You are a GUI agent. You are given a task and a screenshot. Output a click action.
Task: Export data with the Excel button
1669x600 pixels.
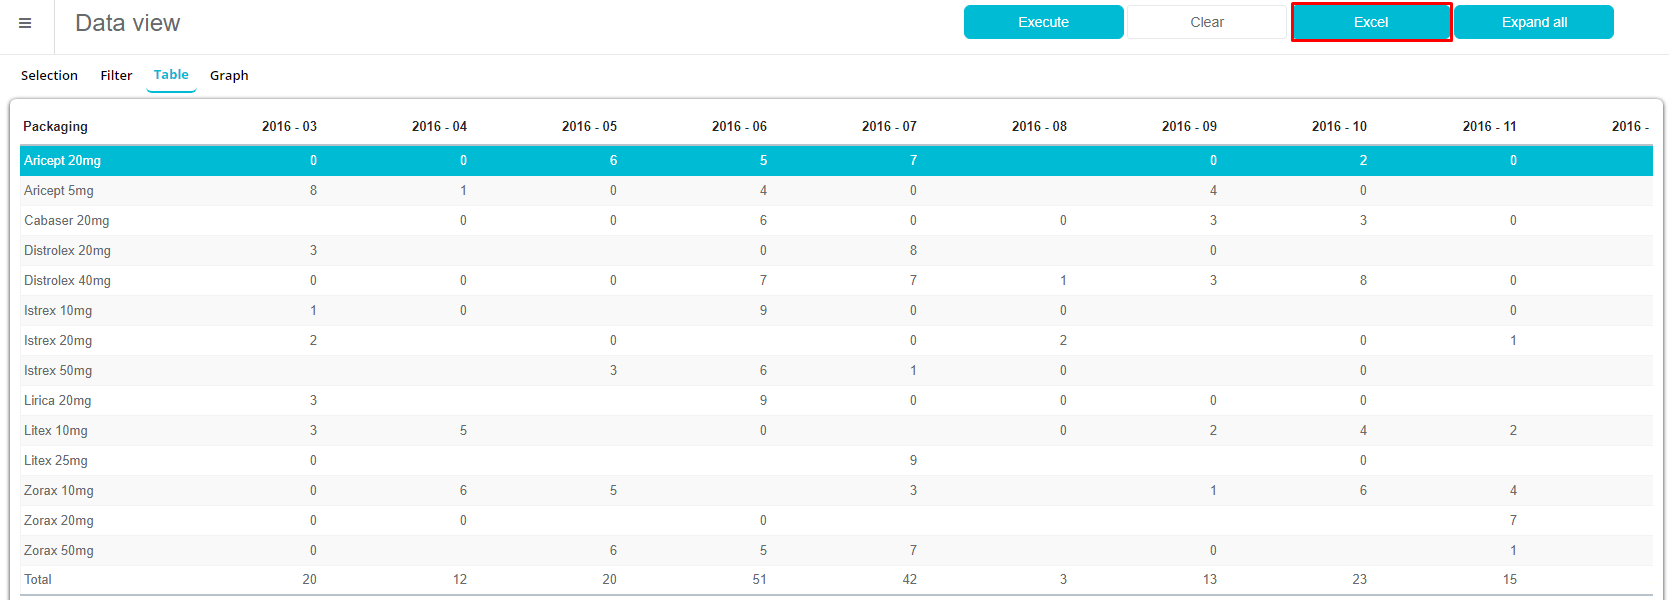[1370, 22]
